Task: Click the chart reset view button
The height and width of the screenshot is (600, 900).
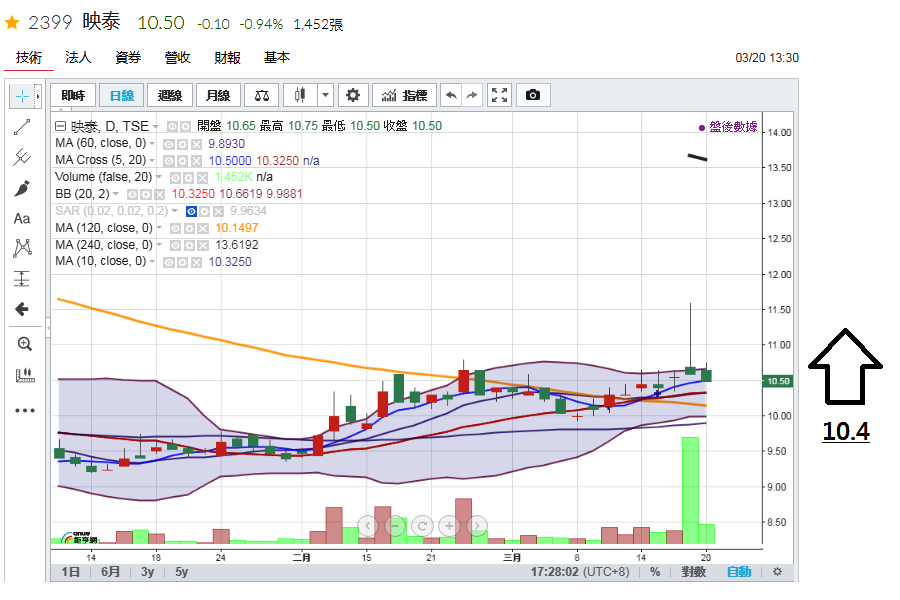Action: tap(422, 525)
